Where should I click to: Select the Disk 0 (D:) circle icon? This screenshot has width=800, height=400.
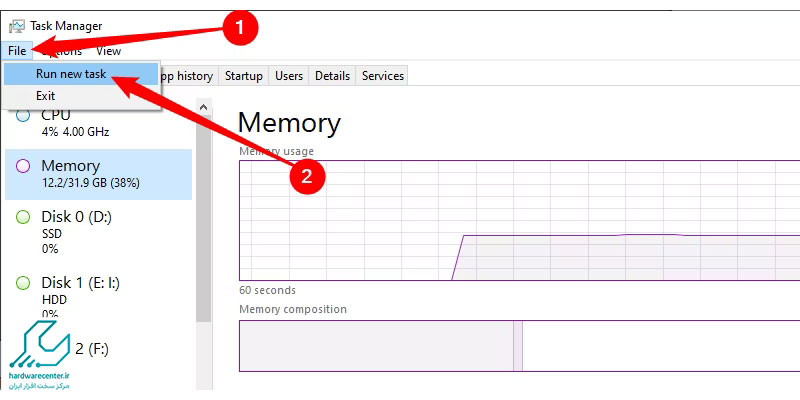point(23,217)
